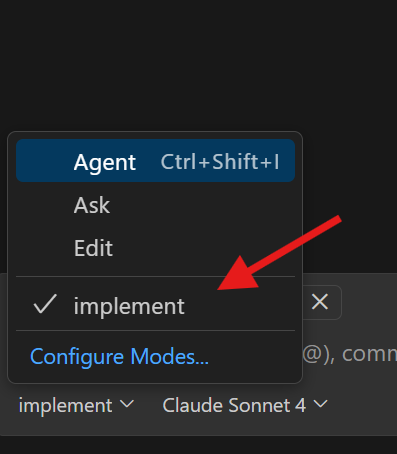Click the Ctrl+Shift+I shortcut hint on Agent
This screenshot has height=454, width=397.
coord(220,162)
